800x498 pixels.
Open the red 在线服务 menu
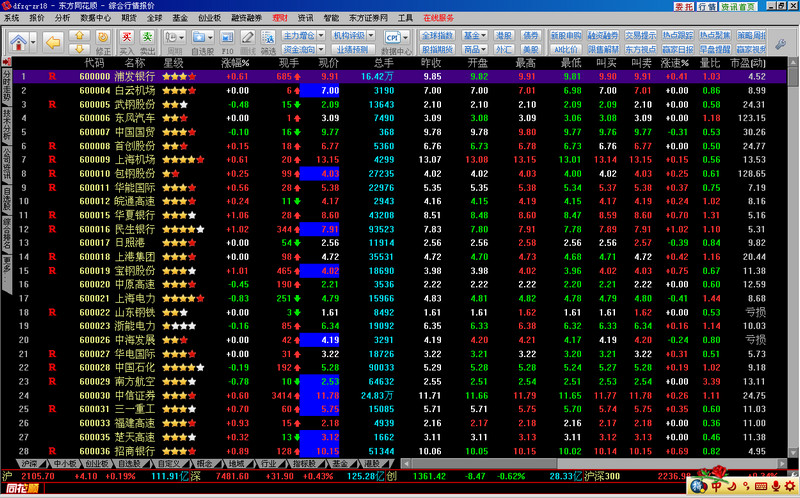pos(438,18)
